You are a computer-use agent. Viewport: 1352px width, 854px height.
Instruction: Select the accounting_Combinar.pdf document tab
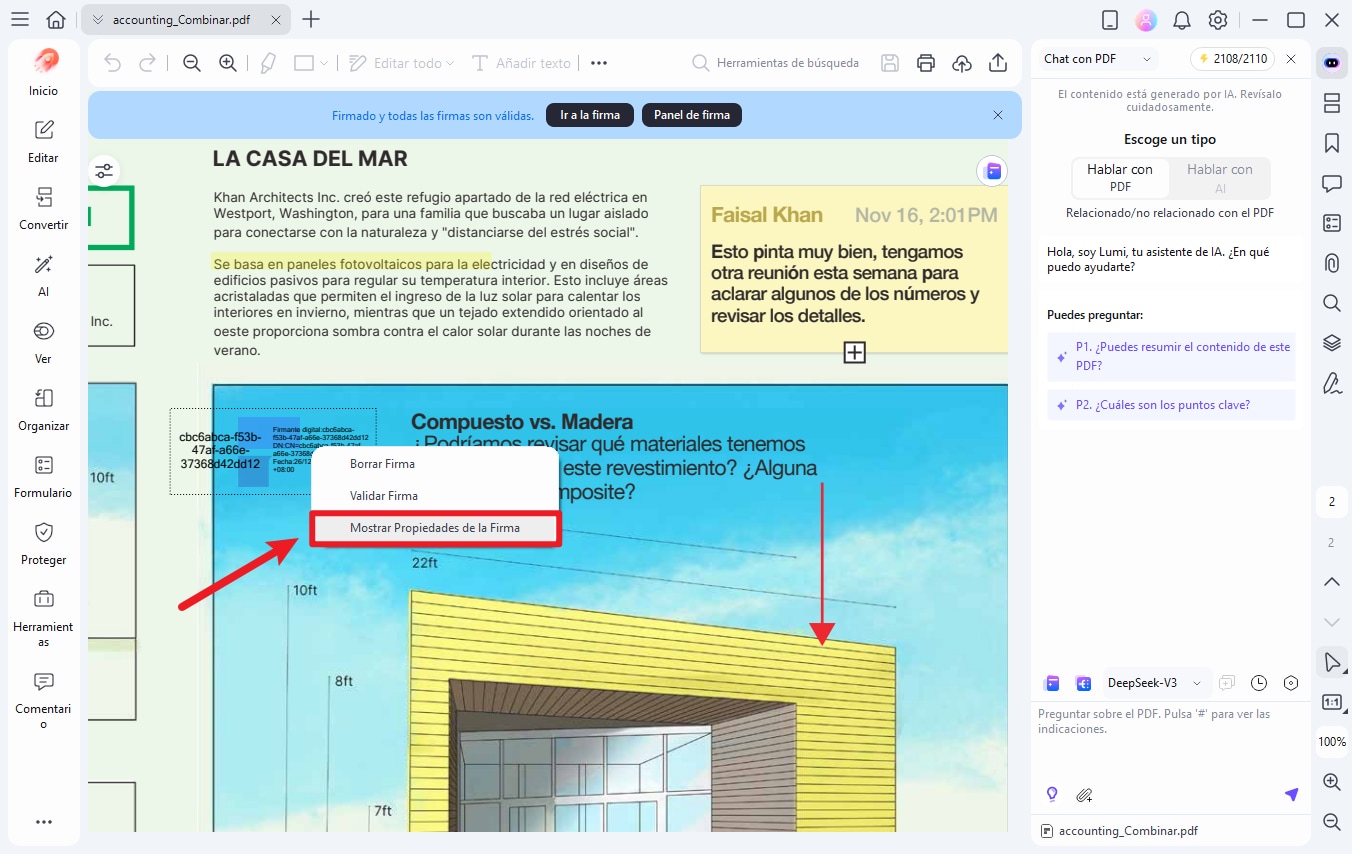point(185,18)
